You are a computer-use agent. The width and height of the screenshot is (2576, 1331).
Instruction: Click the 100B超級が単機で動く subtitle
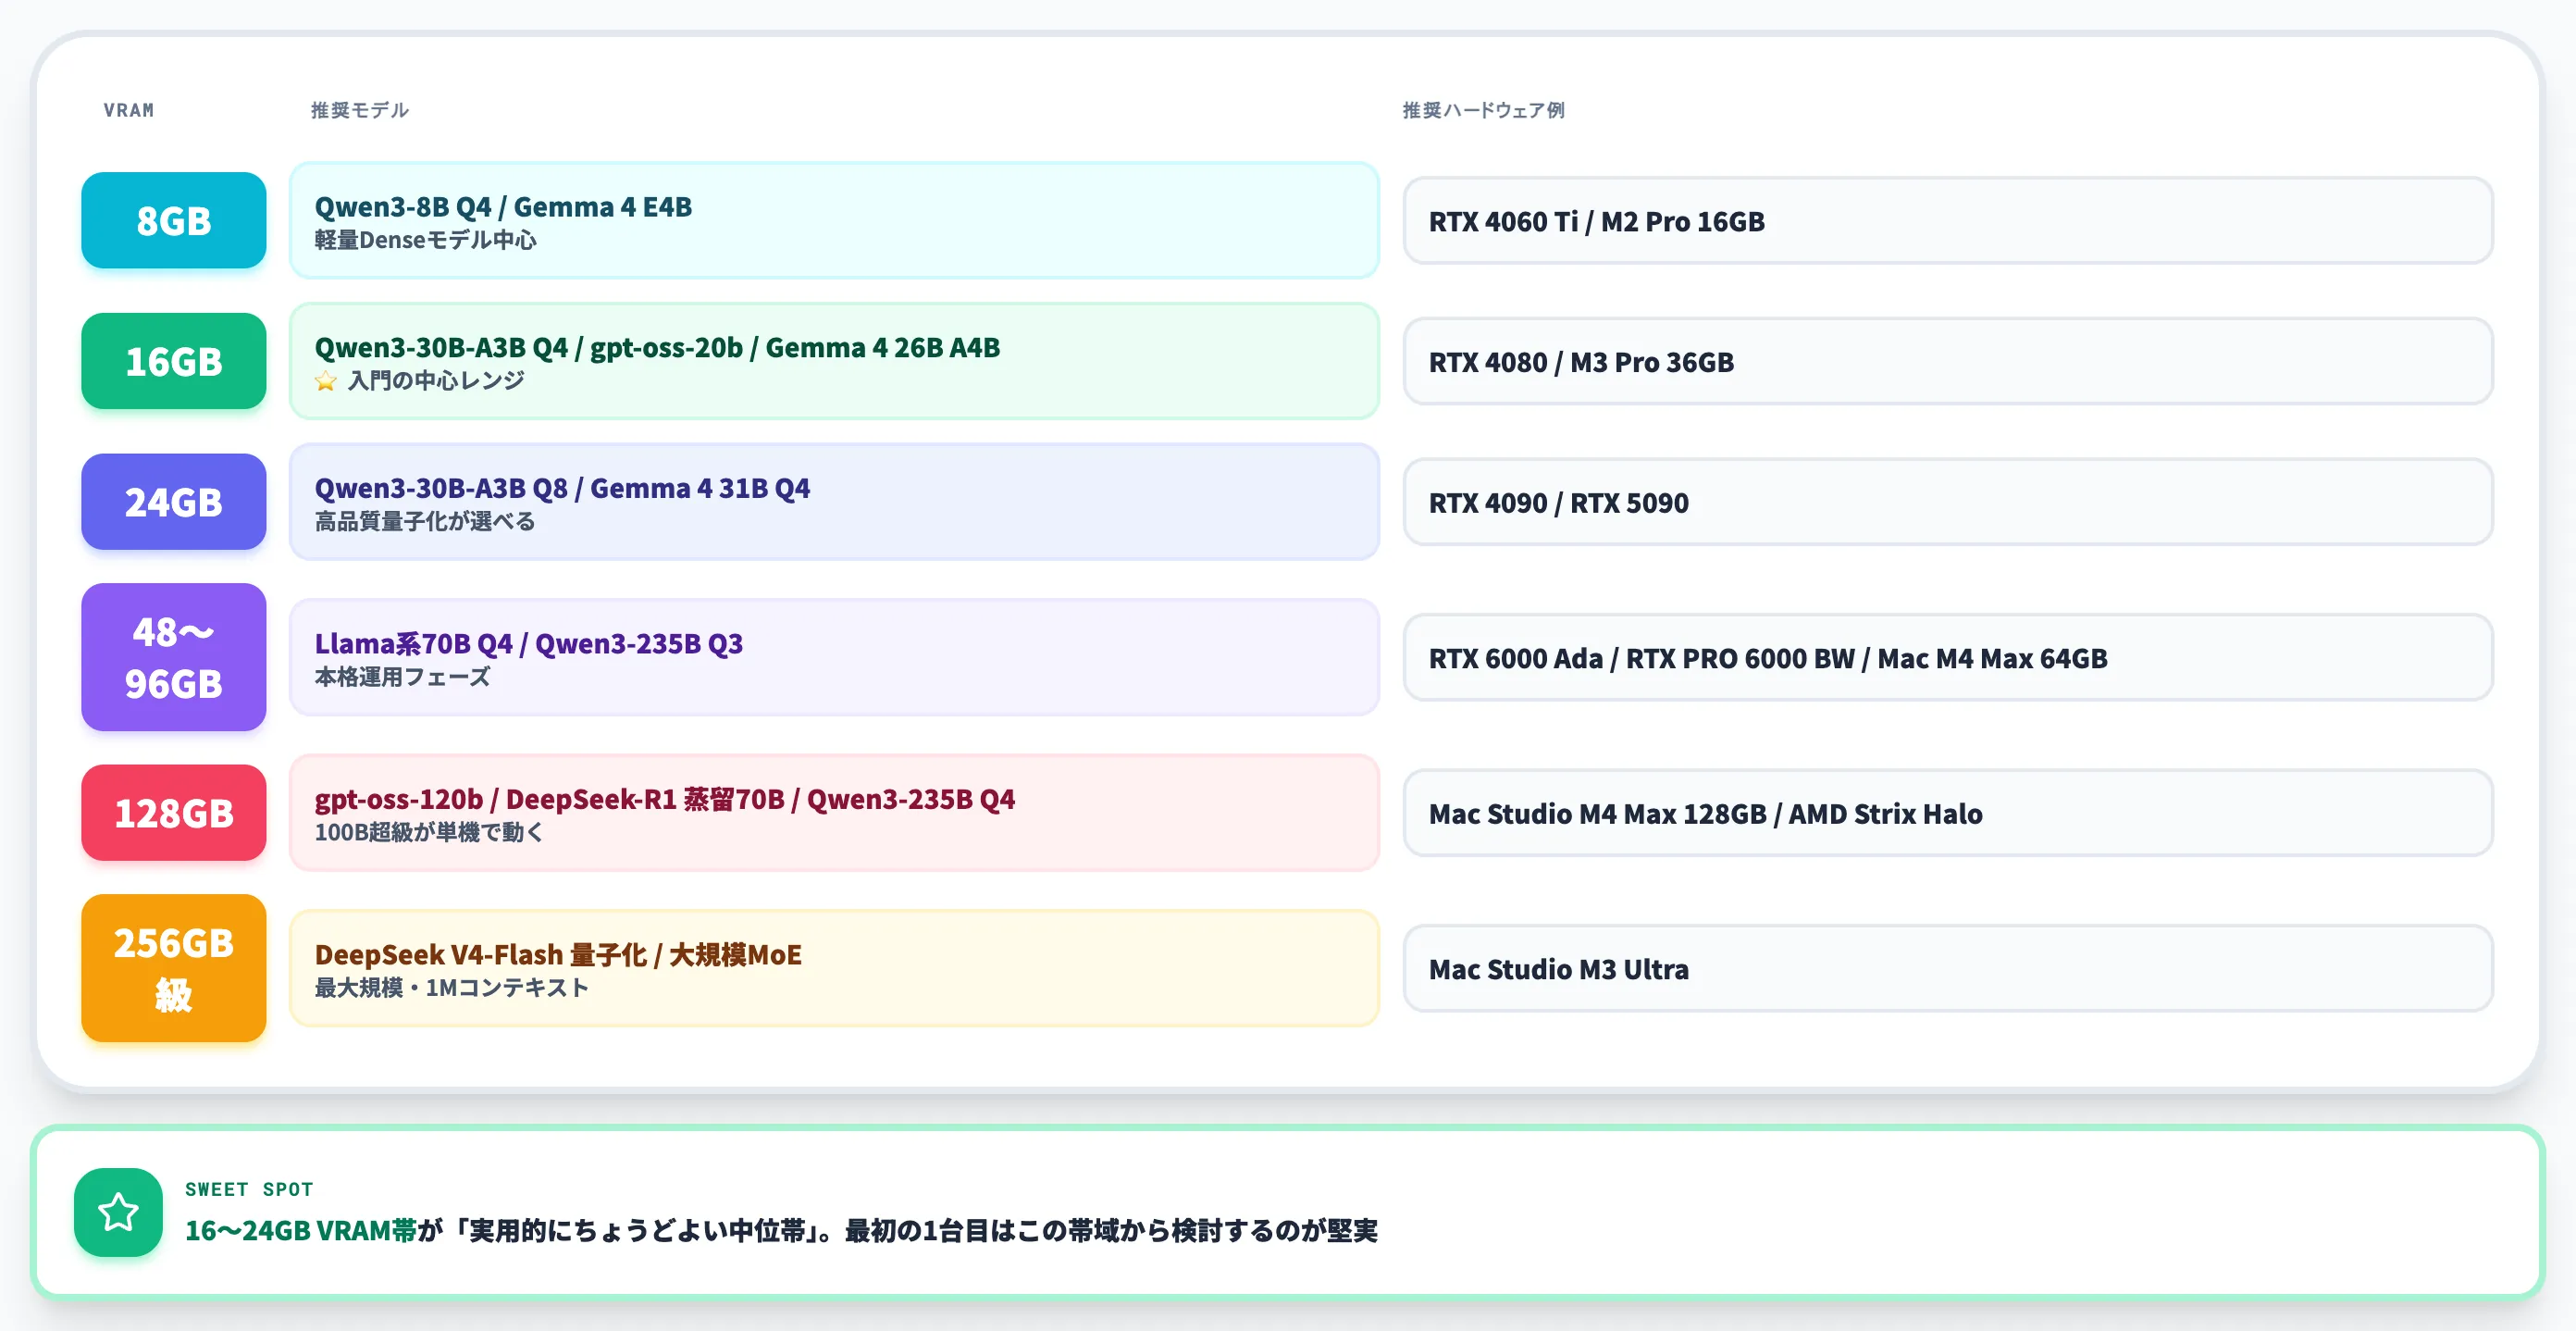(429, 832)
